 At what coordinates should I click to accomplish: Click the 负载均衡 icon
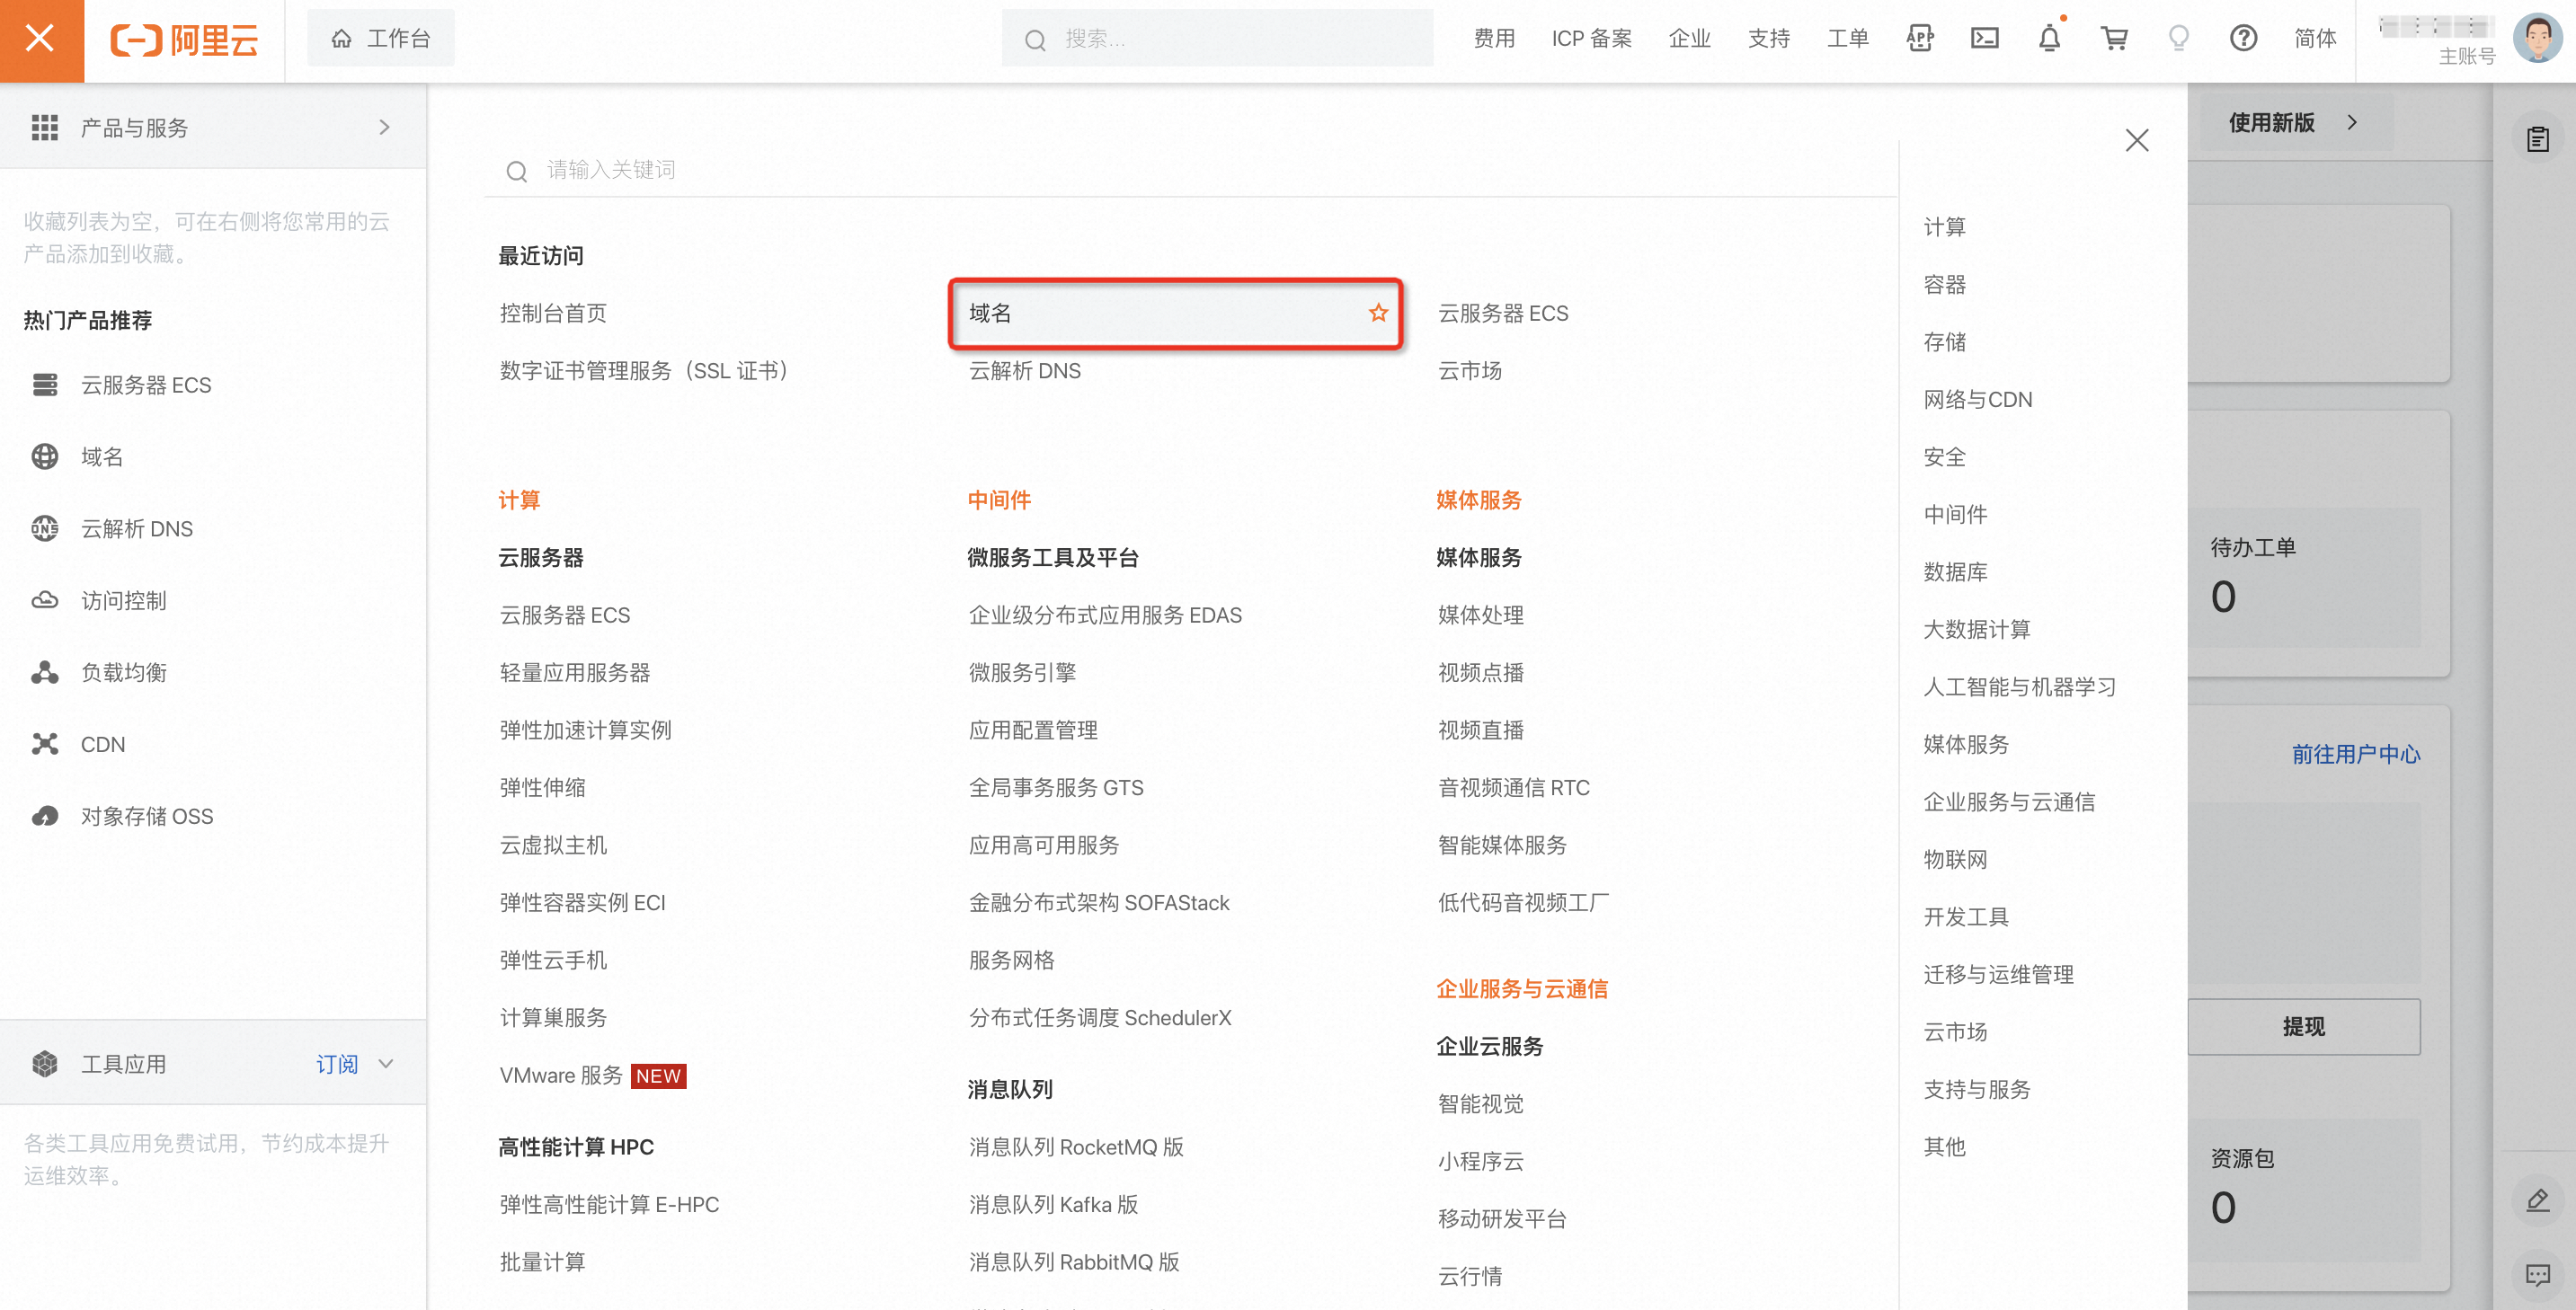click(x=45, y=673)
